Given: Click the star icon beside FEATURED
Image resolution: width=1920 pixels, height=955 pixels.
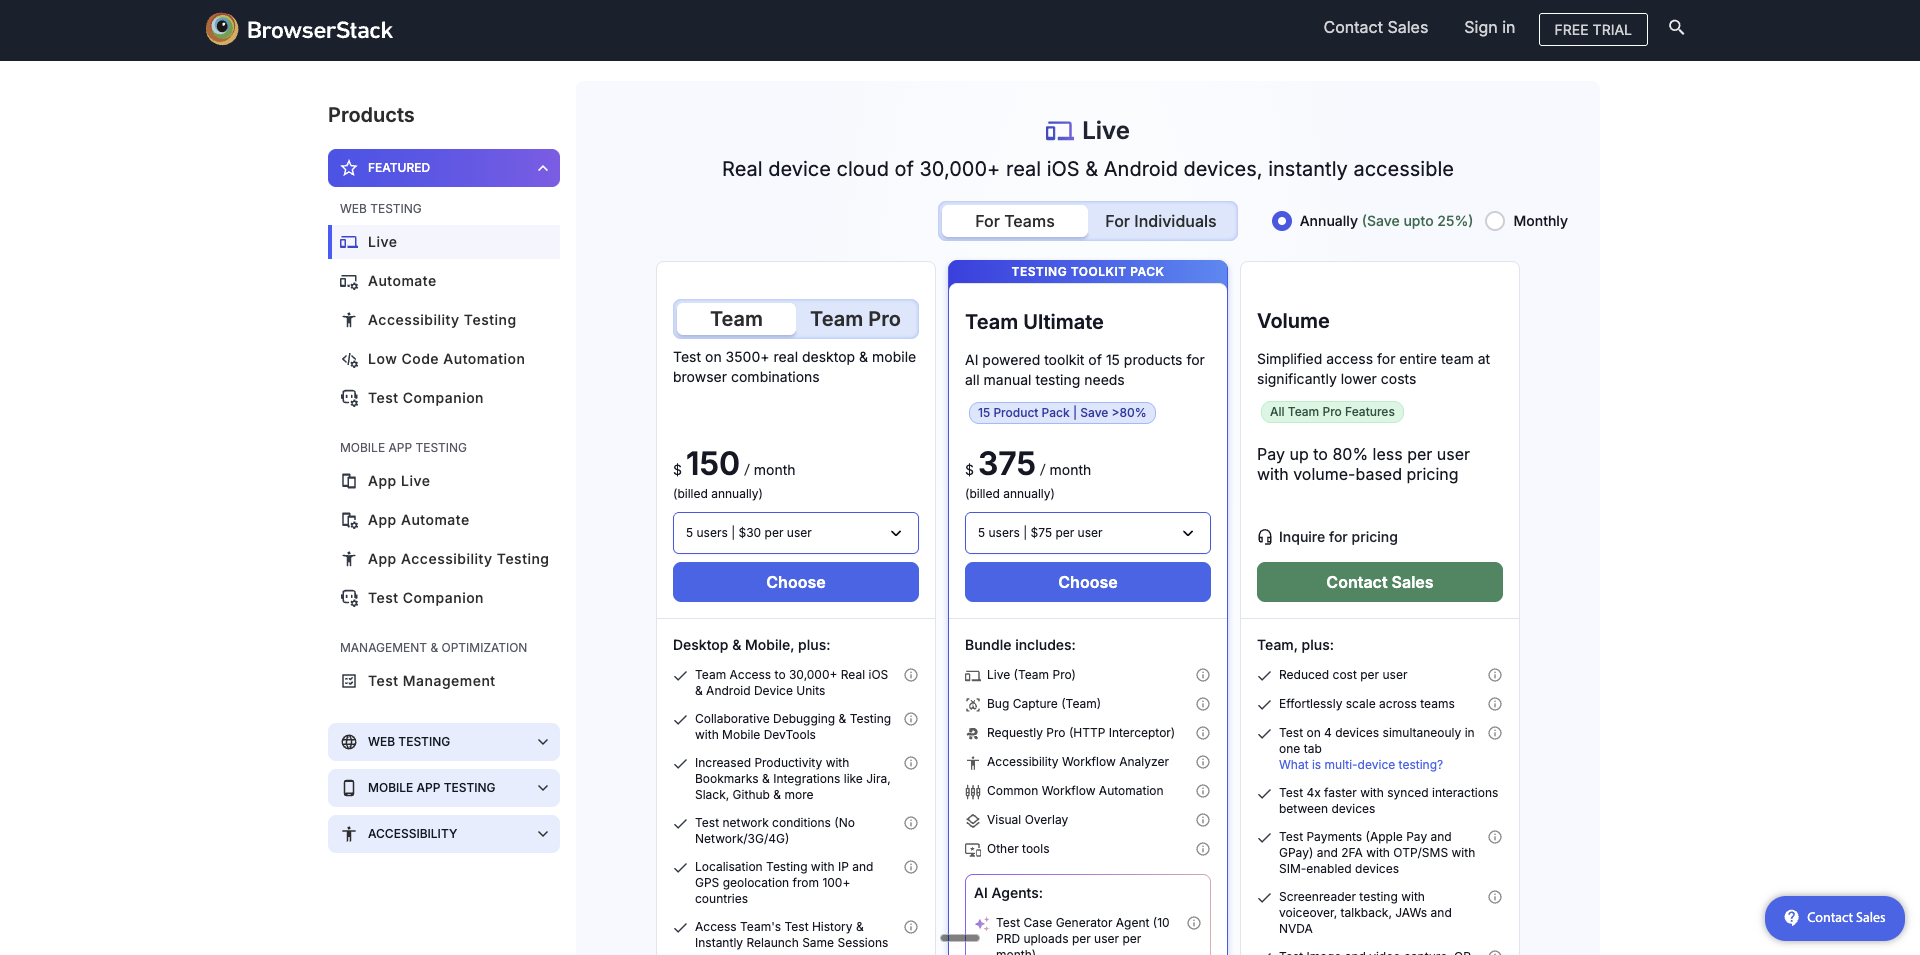Looking at the screenshot, I should click(x=349, y=168).
